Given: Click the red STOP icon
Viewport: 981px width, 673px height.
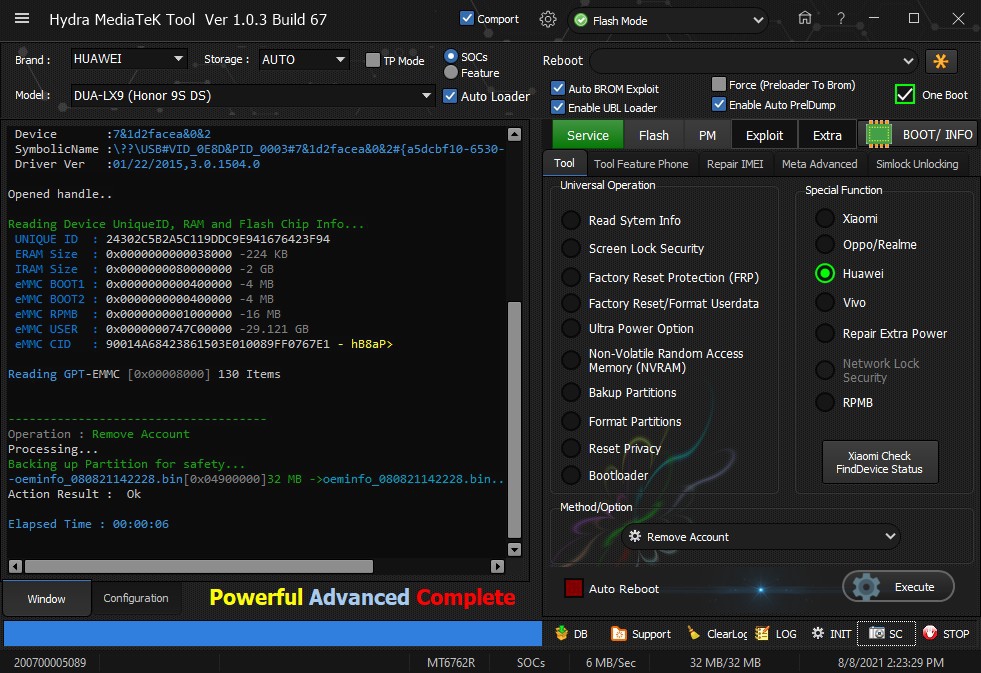Looking at the screenshot, I should tap(930, 633).
